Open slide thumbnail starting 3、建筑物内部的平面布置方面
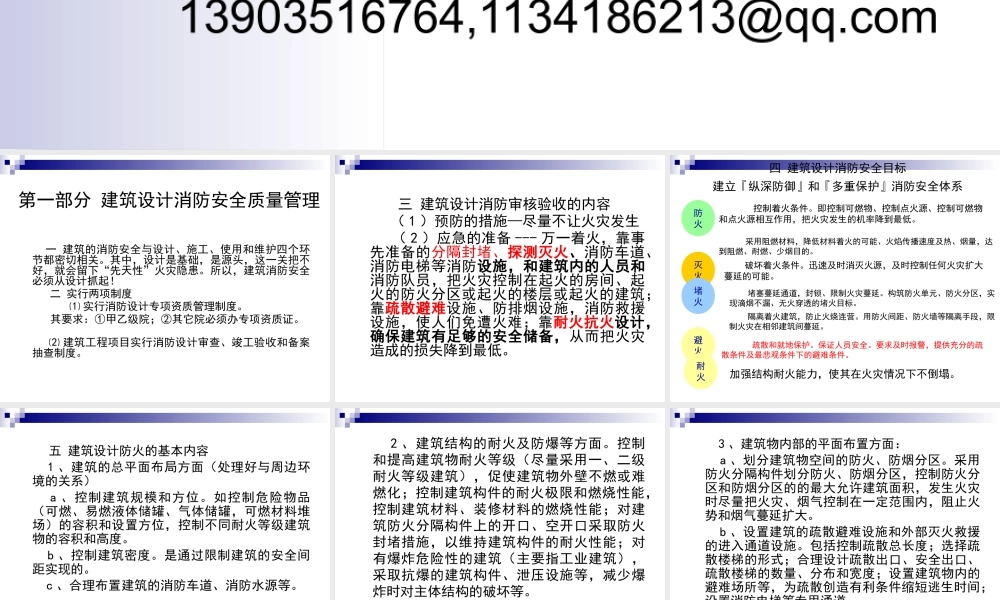The width and height of the screenshot is (1000, 600). [835, 504]
